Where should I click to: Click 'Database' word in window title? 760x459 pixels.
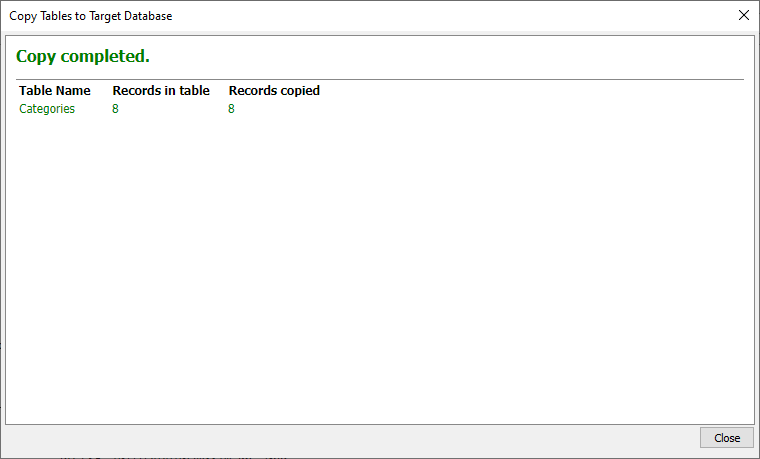click(x=148, y=16)
